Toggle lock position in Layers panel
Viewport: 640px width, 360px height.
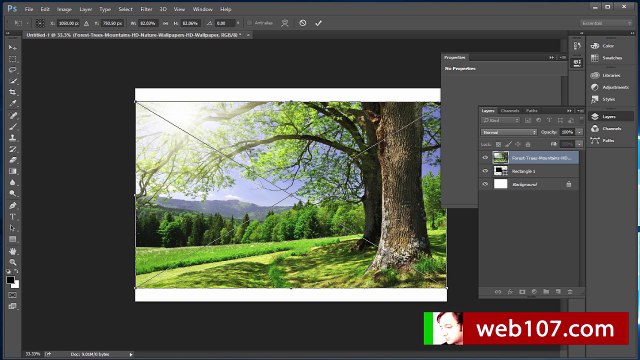[518, 144]
